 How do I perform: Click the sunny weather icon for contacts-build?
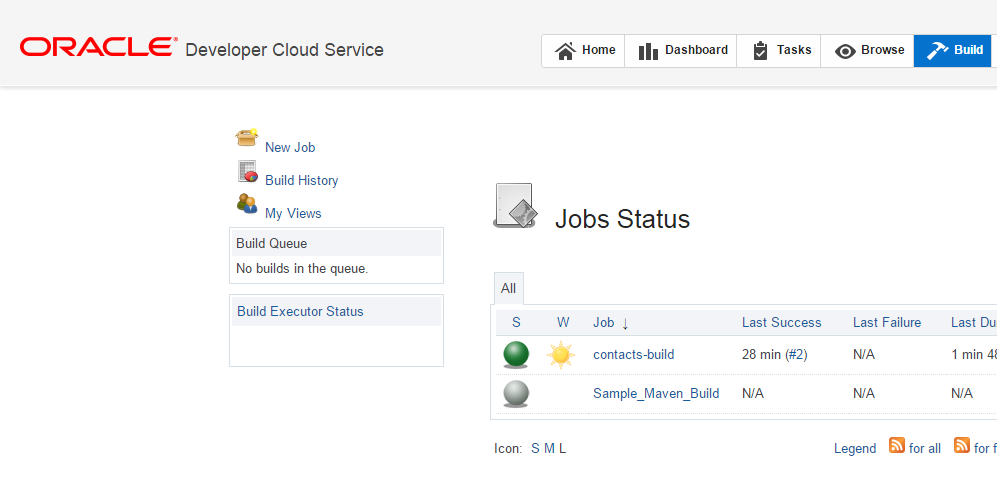pos(562,354)
